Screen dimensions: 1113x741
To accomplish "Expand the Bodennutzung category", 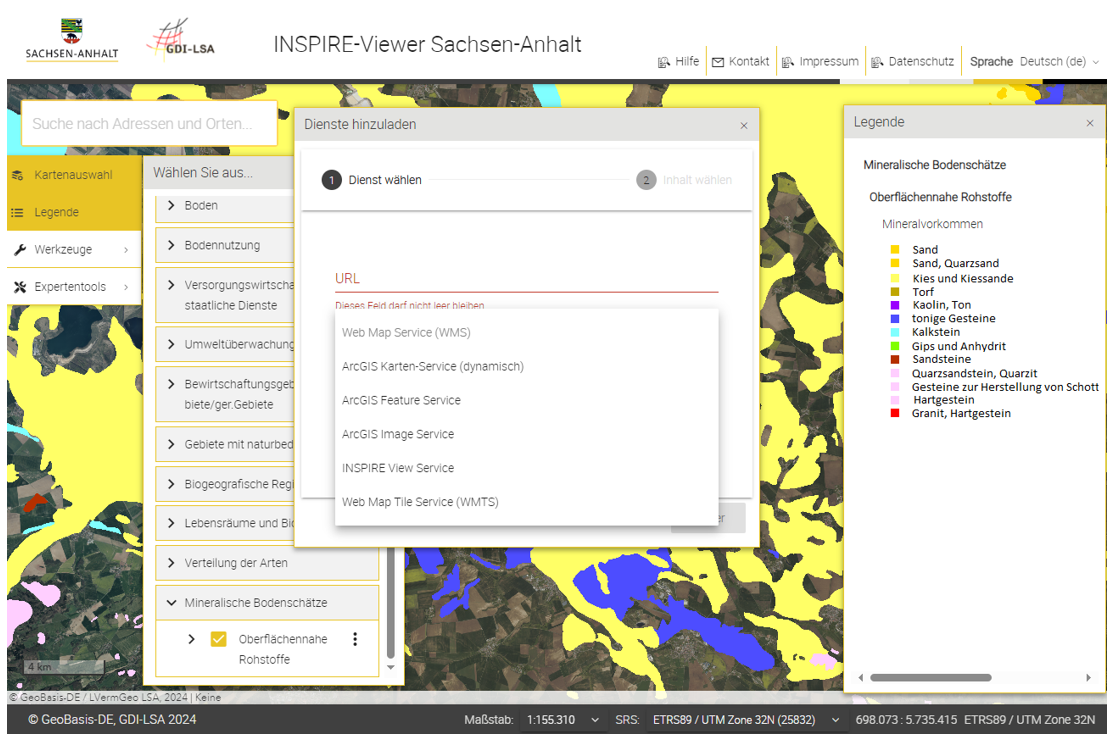I will pyautogui.click(x=171, y=245).
